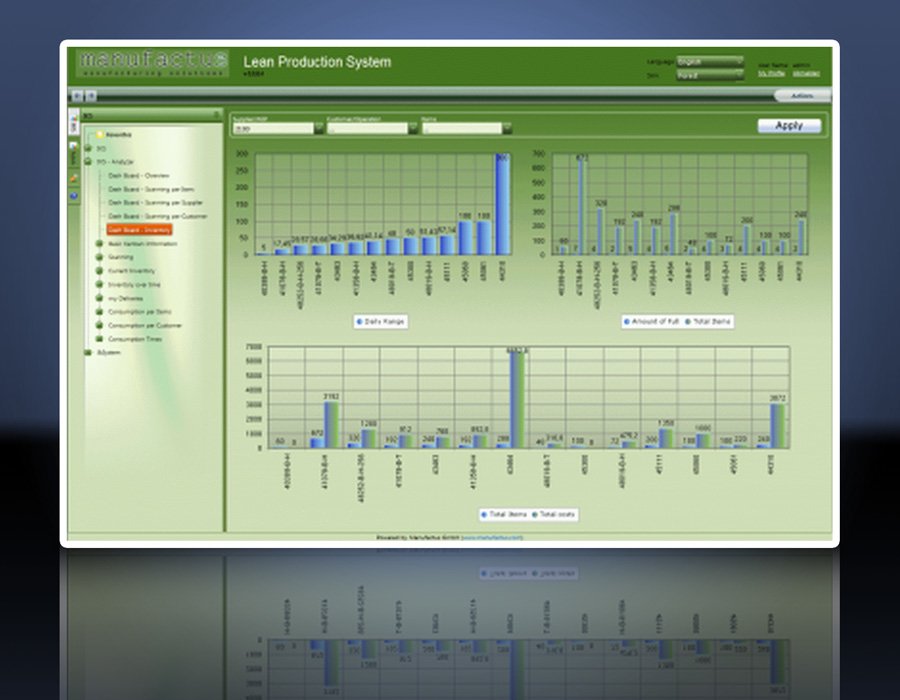Click the Inventory over time node icon
Image resolution: width=900 pixels, height=700 pixels.
pos(99,285)
